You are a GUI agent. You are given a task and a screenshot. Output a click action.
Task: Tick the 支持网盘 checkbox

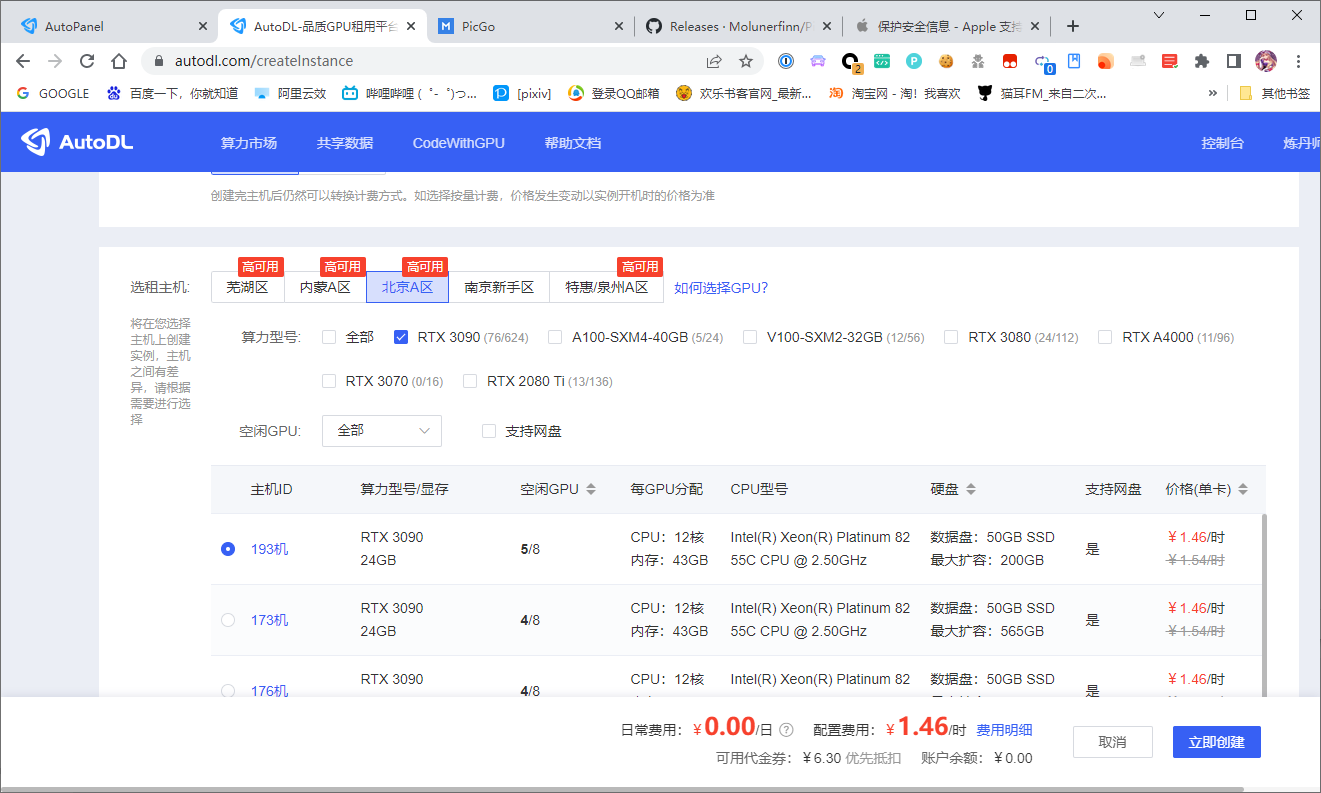pyautogui.click(x=489, y=431)
